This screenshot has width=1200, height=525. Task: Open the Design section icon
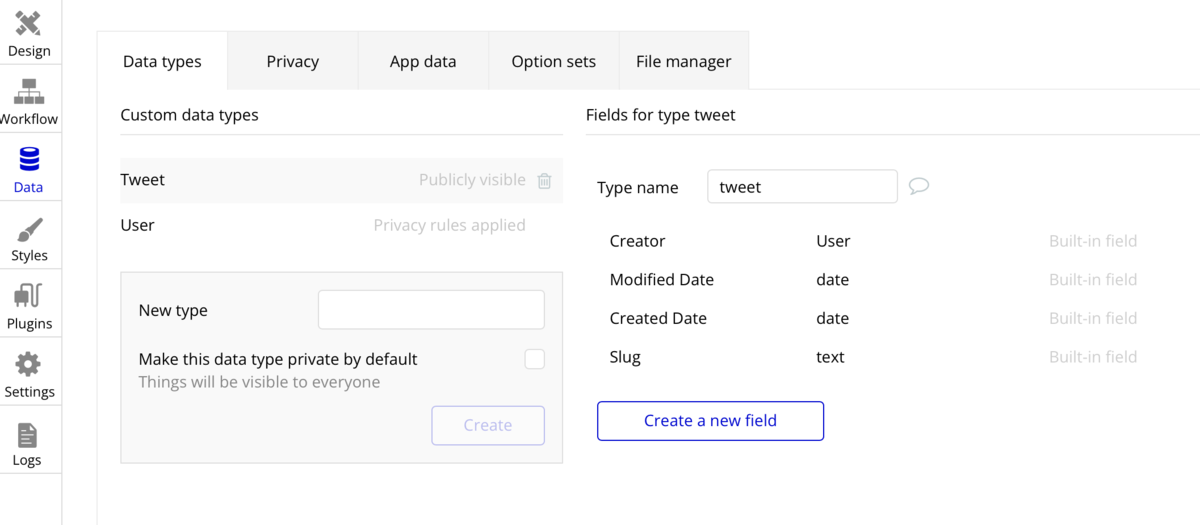click(28, 23)
